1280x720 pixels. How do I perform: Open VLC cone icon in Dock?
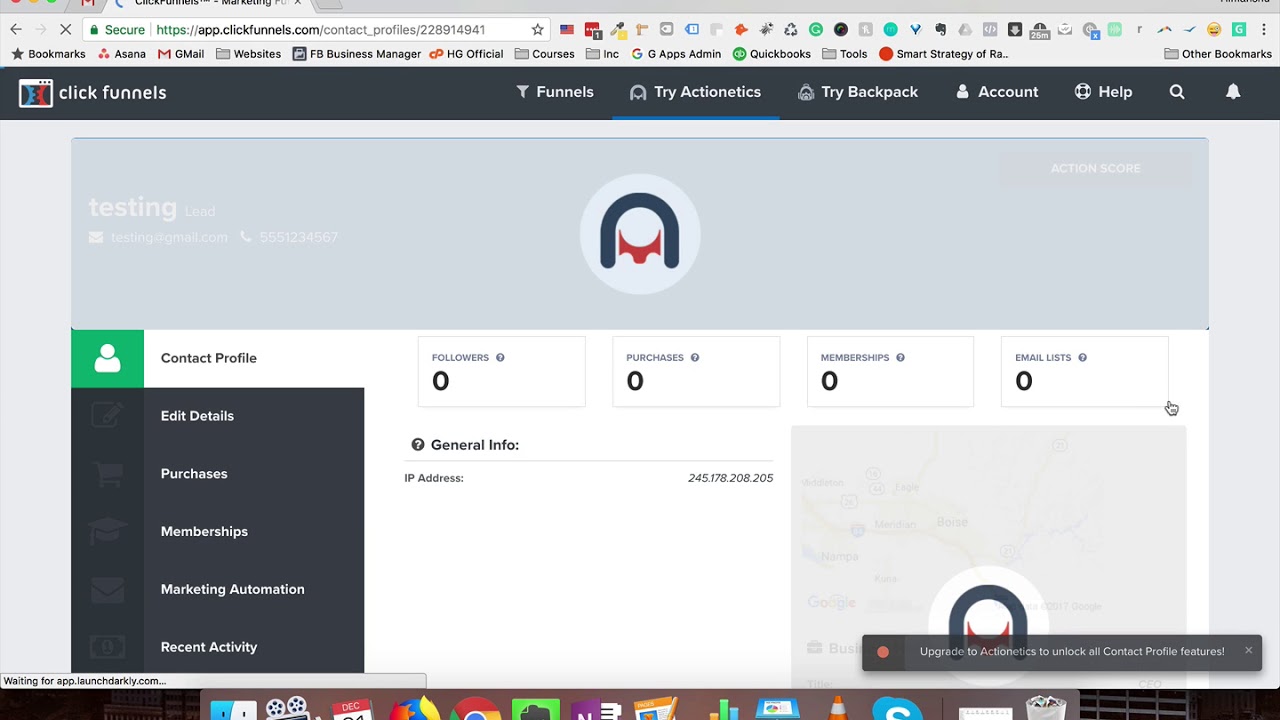click(838, 708)
